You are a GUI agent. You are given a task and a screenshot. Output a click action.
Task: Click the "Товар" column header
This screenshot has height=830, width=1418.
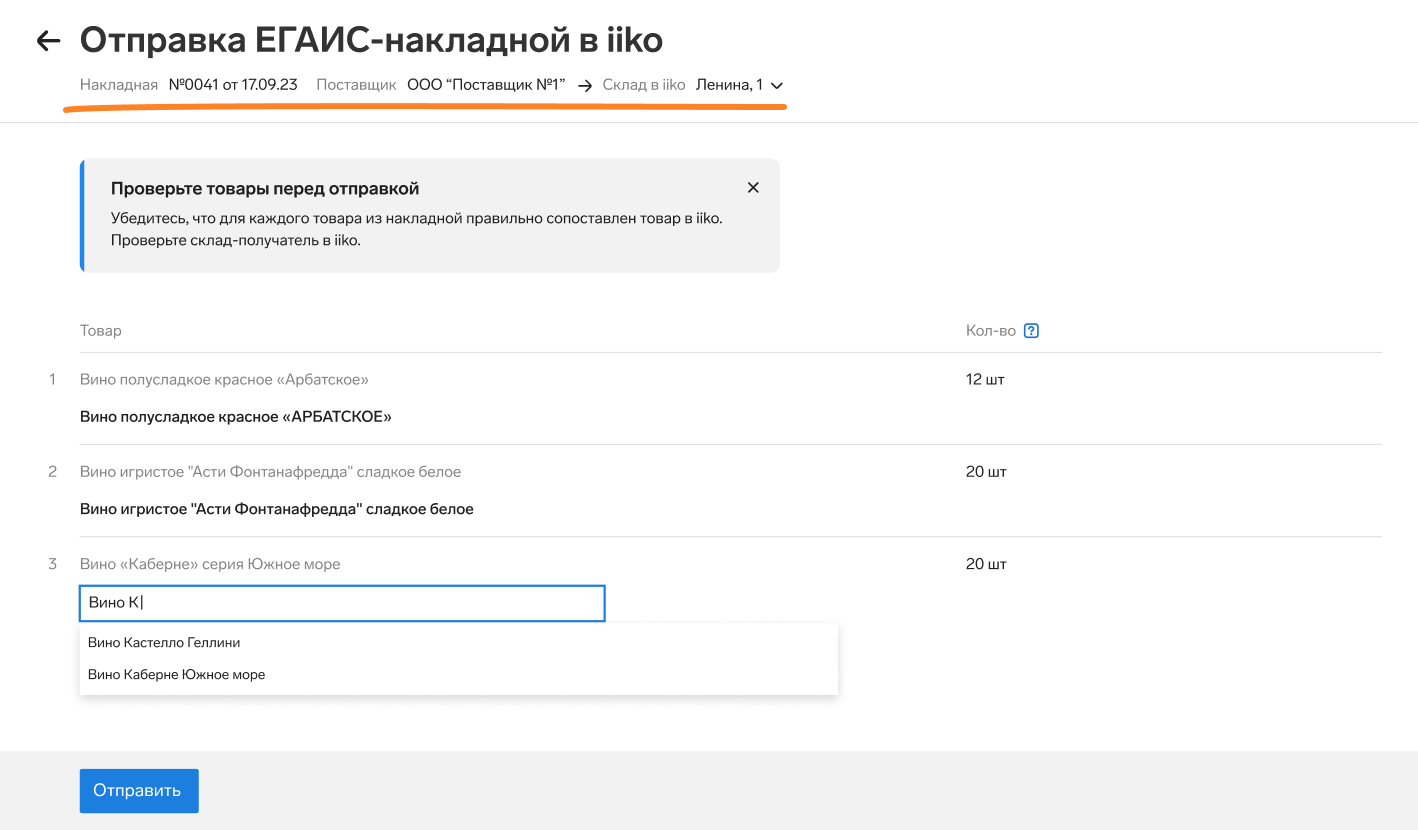(100, 331)
